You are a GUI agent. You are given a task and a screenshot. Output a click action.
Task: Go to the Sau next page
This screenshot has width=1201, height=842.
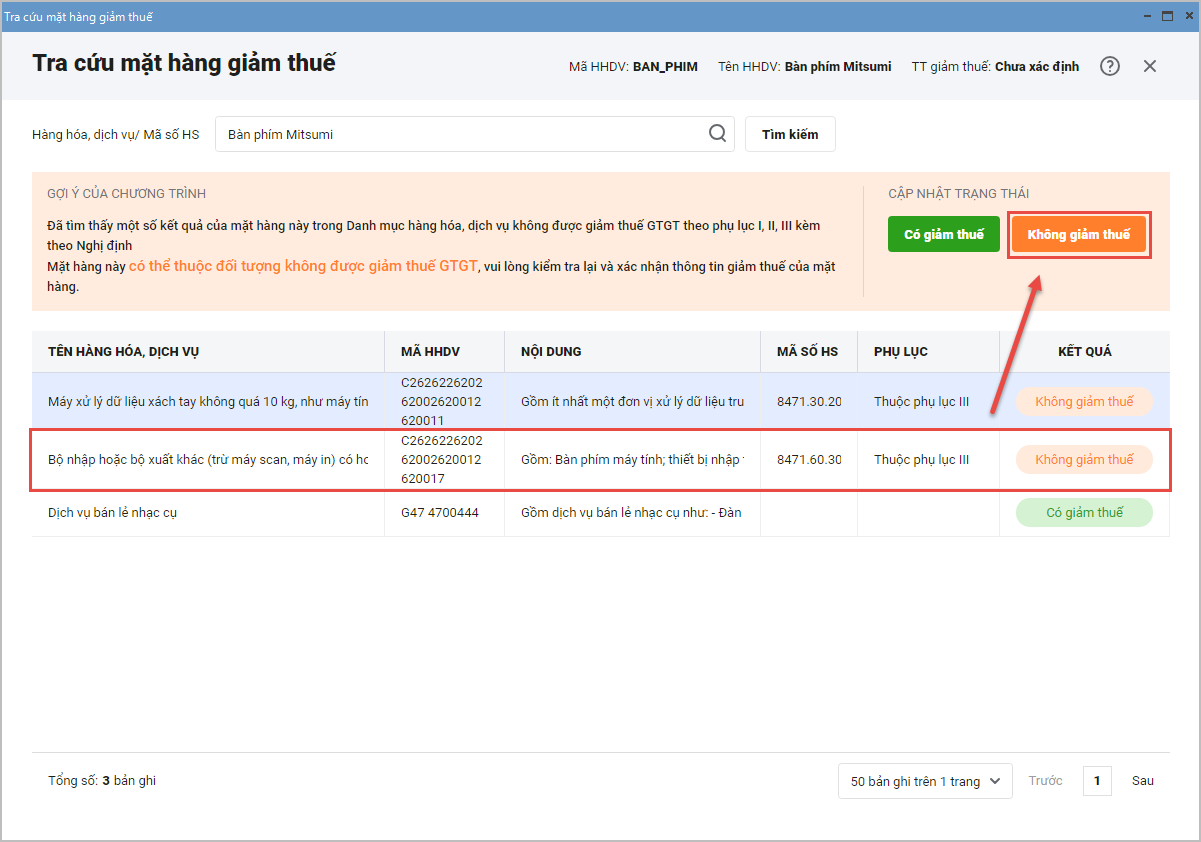coord(1142,781)
